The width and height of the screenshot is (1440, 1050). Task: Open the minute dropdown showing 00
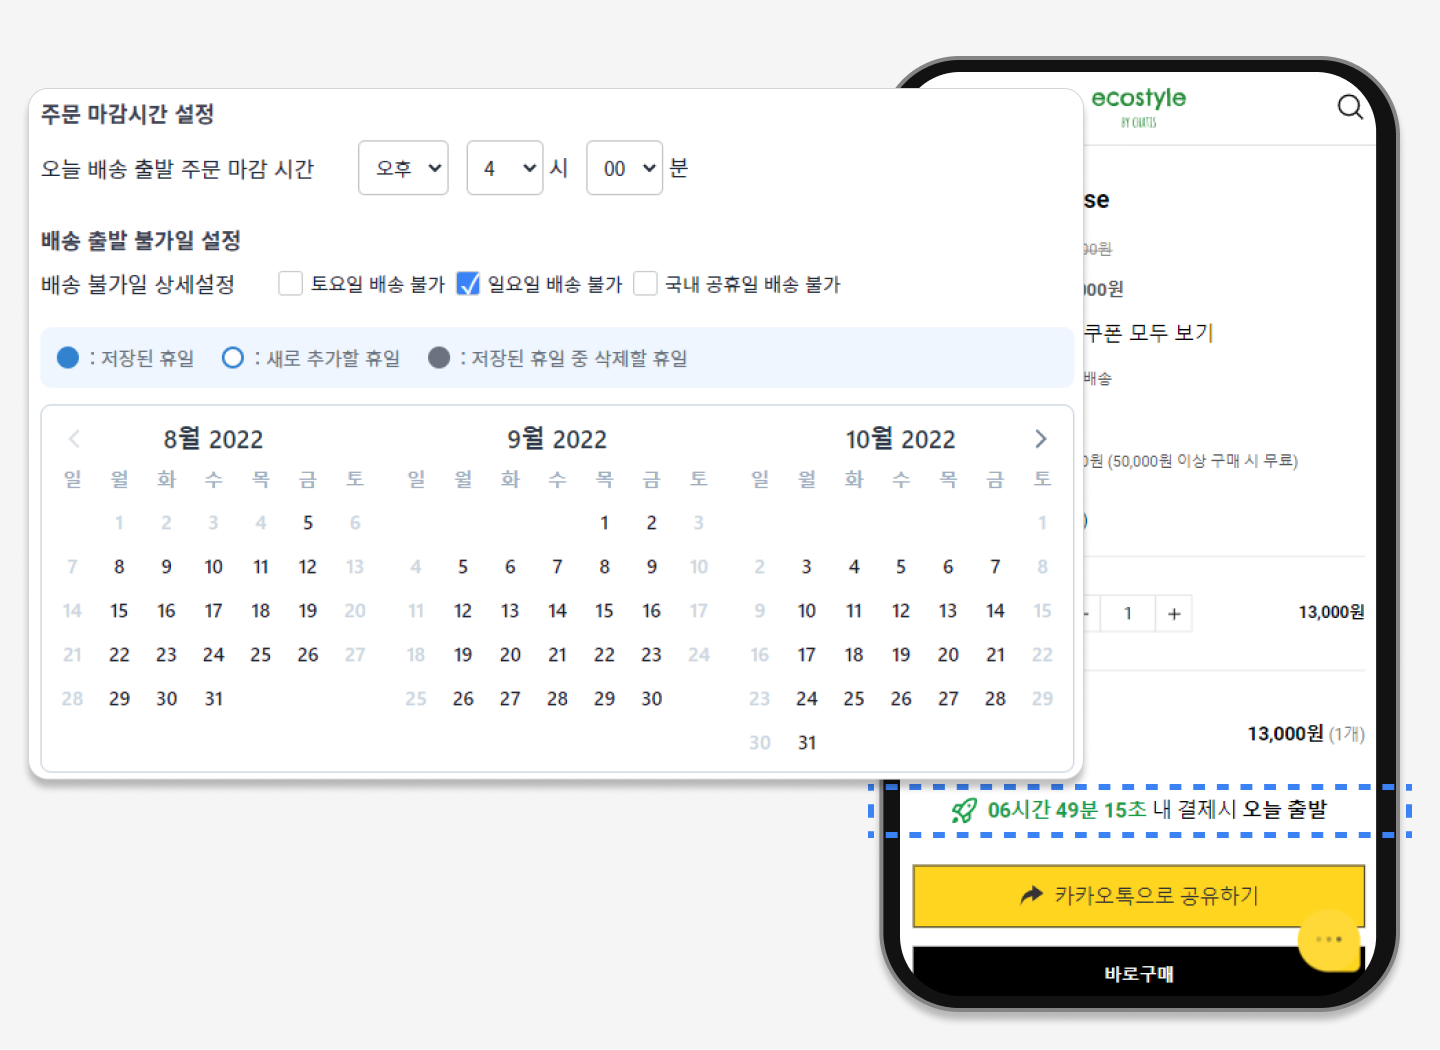coord(624,168)
